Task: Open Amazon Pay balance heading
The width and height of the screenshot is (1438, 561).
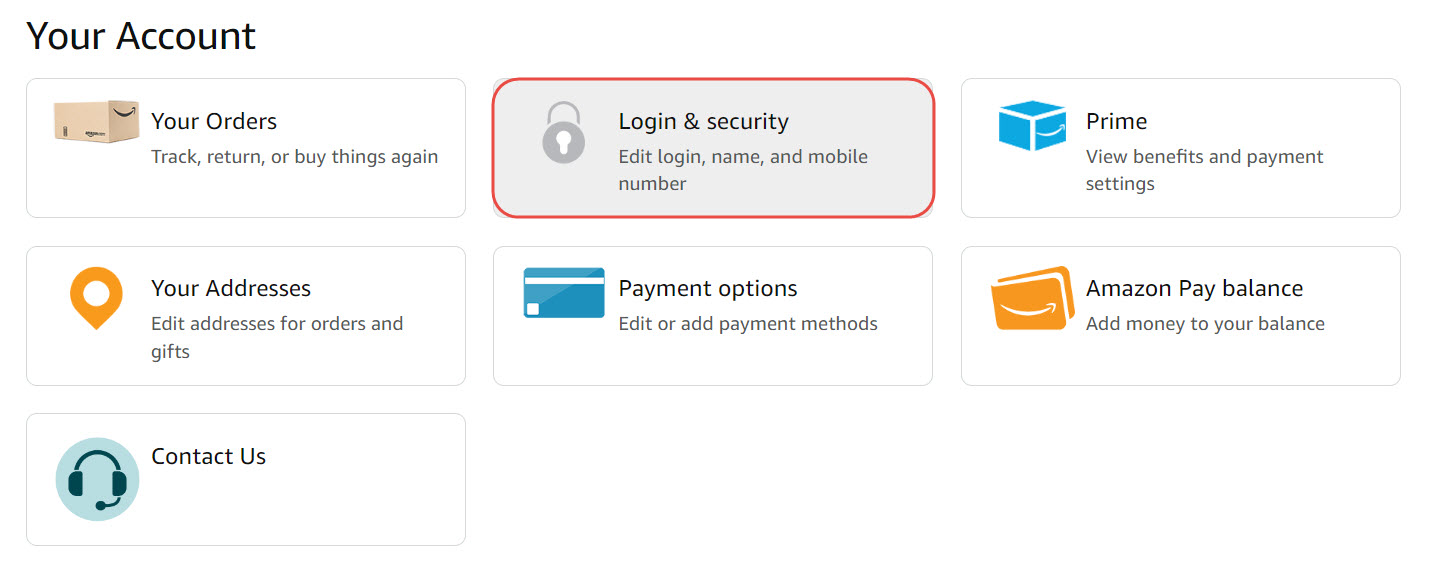Action: [1194, 288]
